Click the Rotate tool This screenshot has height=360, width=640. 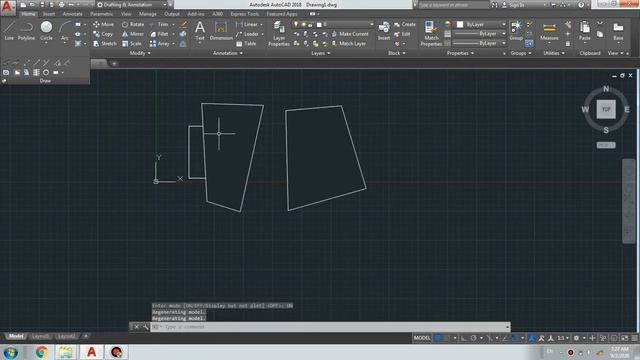133,24
